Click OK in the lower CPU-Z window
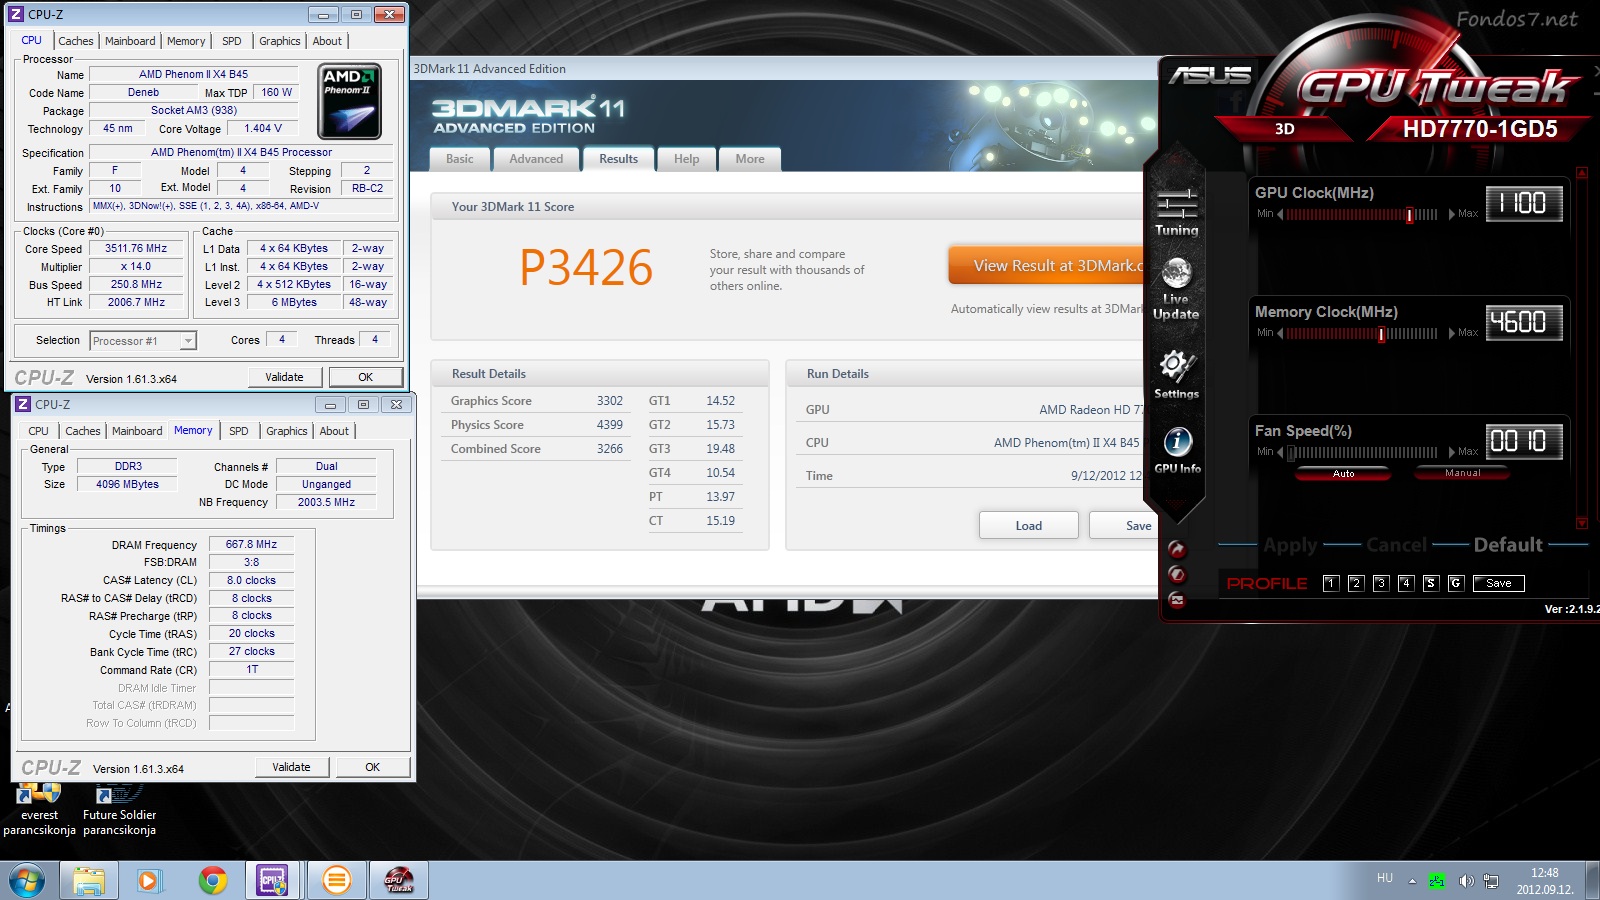Viewport: 1600px width, 900px height. point(372,767)
